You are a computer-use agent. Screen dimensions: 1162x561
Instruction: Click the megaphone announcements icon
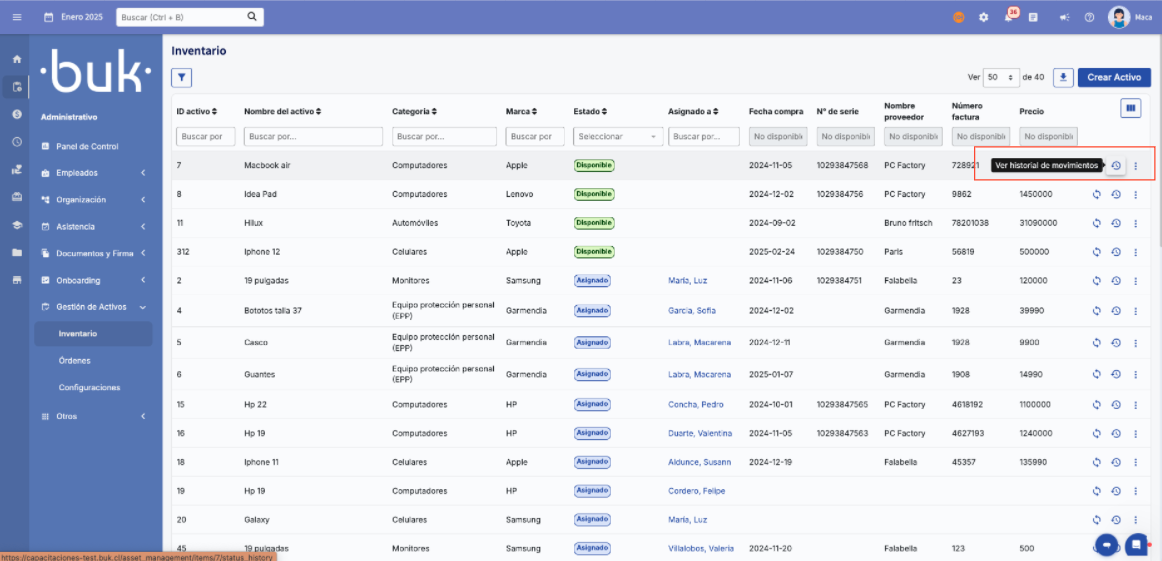(x=1063, y=17)
